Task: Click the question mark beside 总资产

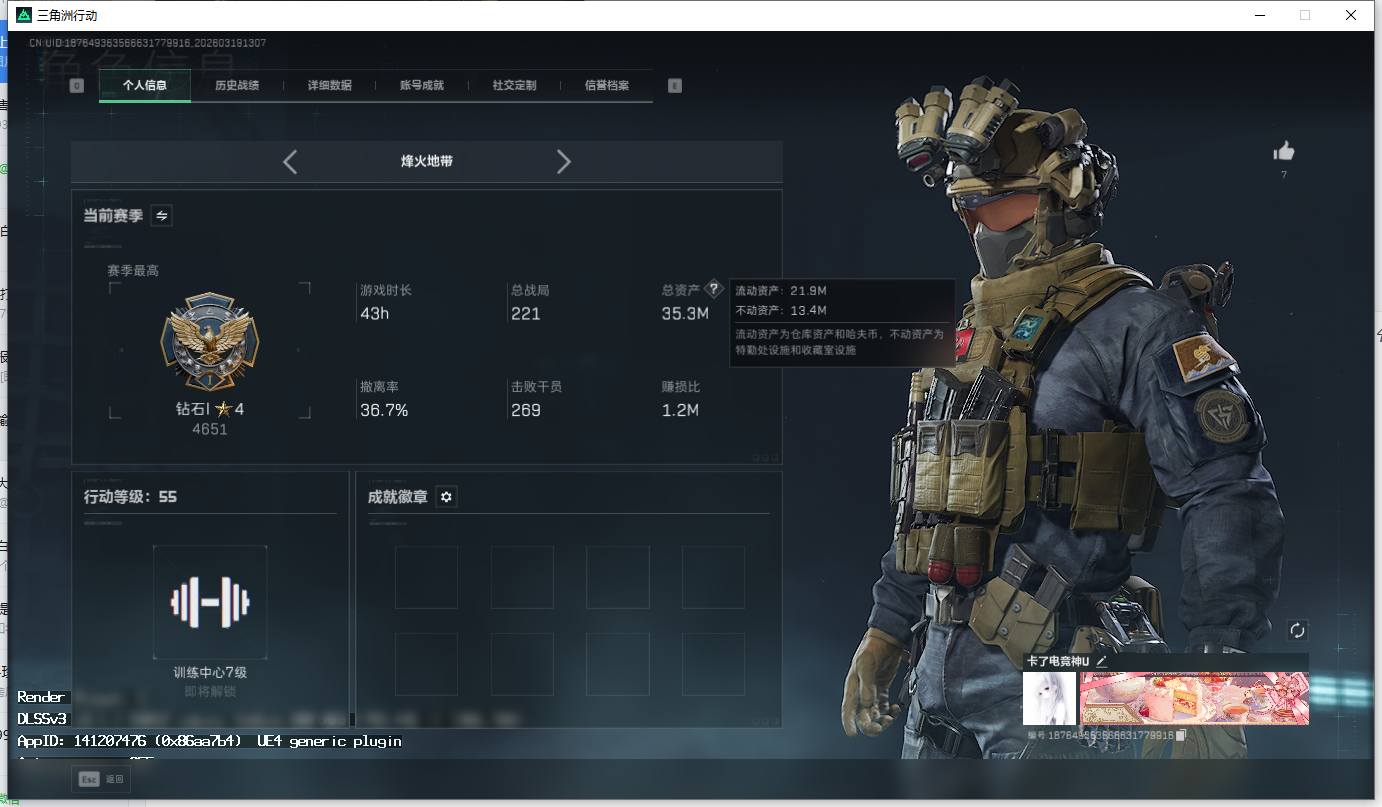Action: click(713, 289)
